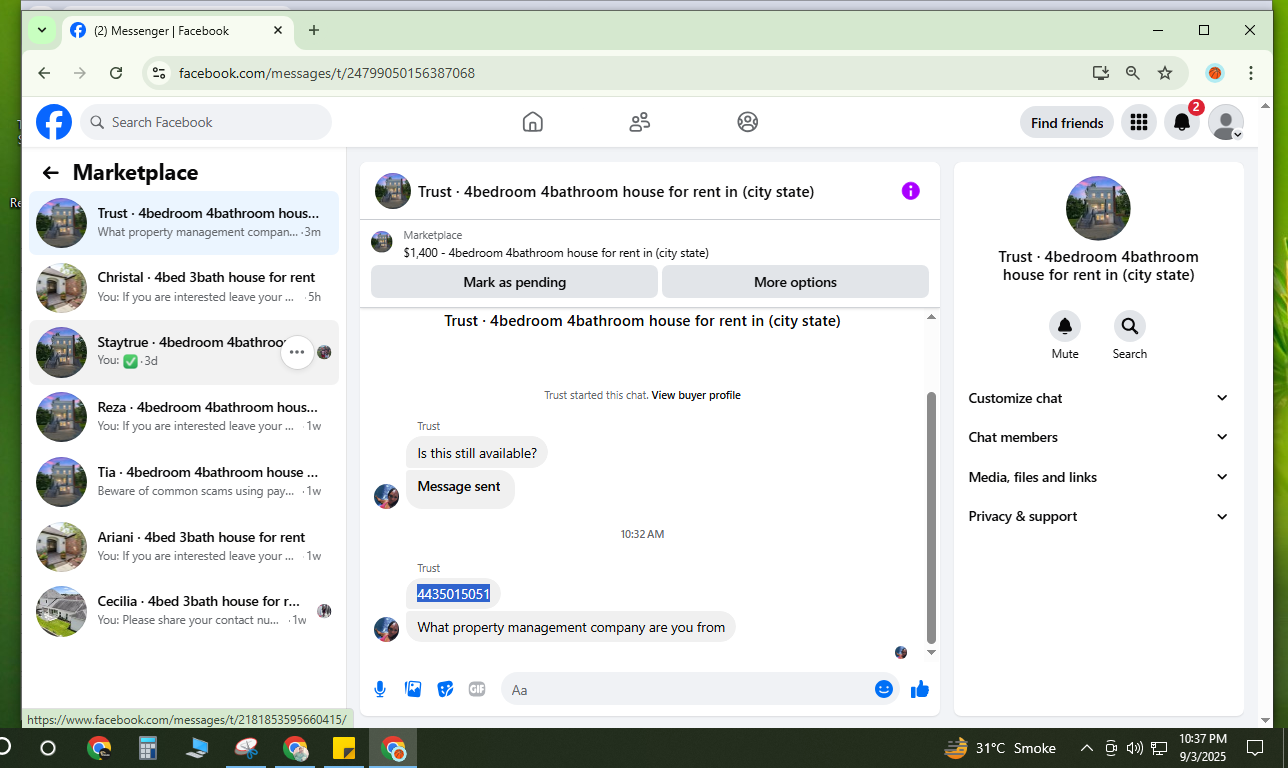Open Chrome profile basketball avatar
1288x768 pixels.
point(1215,73)
